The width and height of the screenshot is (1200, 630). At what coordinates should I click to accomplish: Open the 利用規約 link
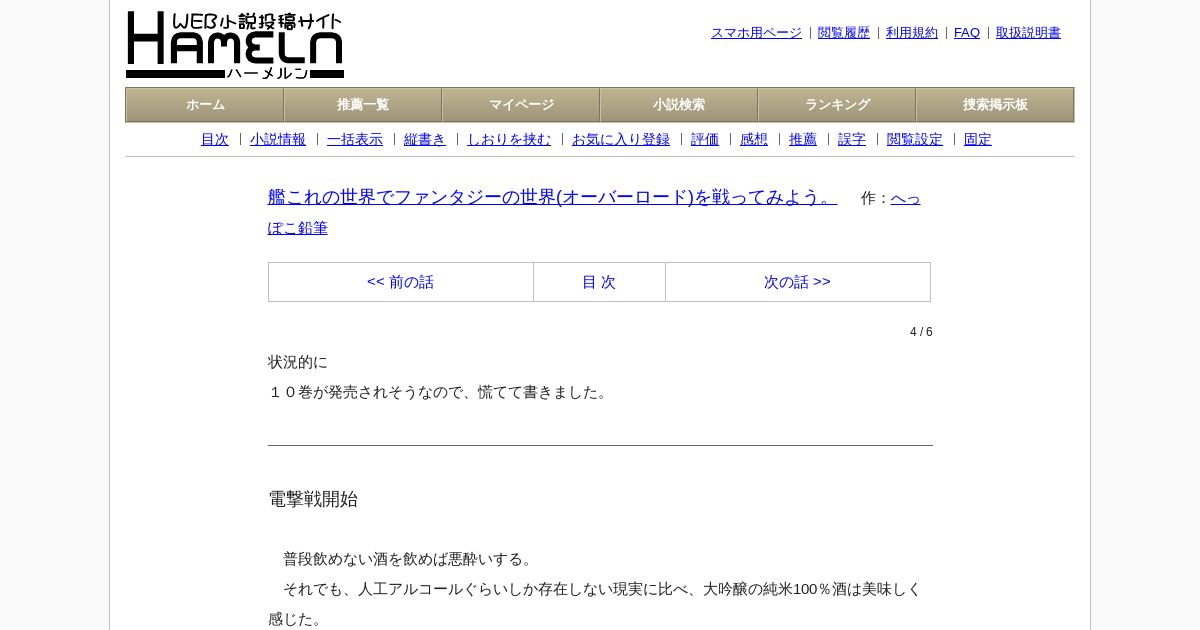coord(912,33)
